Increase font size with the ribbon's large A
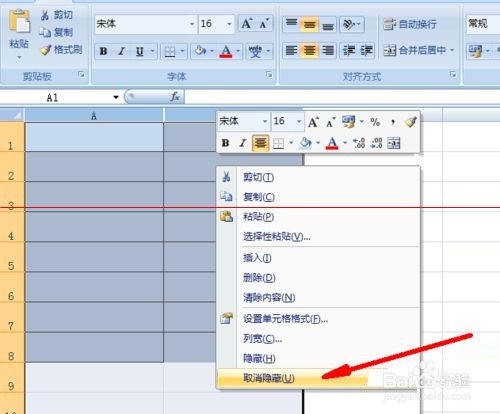The width and height of the screenshot is (500, 414). 247,24
